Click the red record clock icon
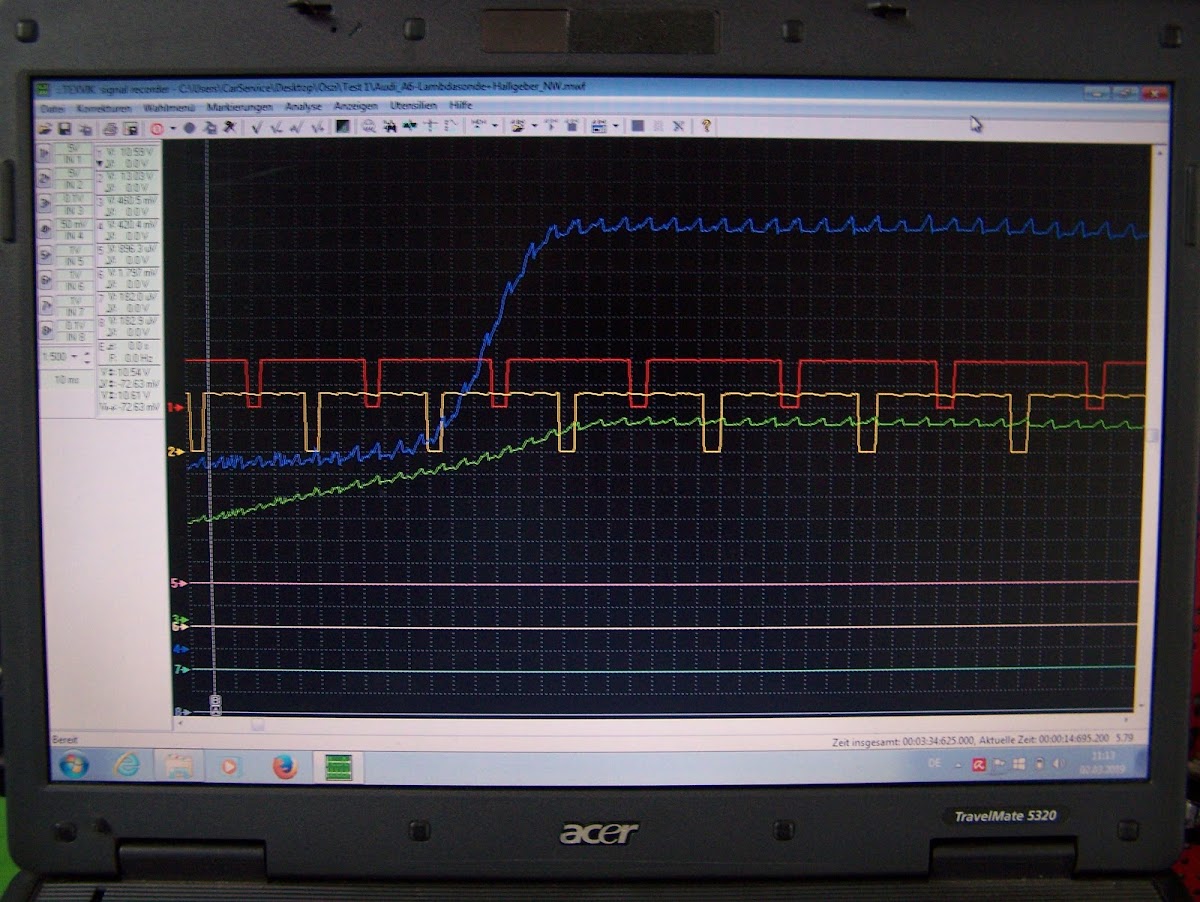 [157, 128]
